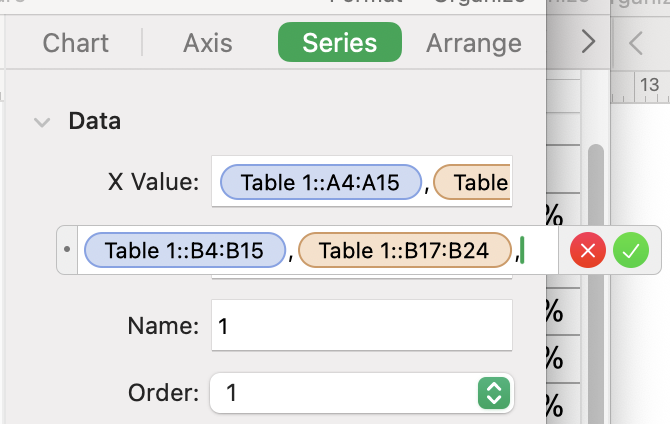This screenshot has width=670, height=424.
Task: Place cursor at end of formula editor
Action: coord(539,251)
